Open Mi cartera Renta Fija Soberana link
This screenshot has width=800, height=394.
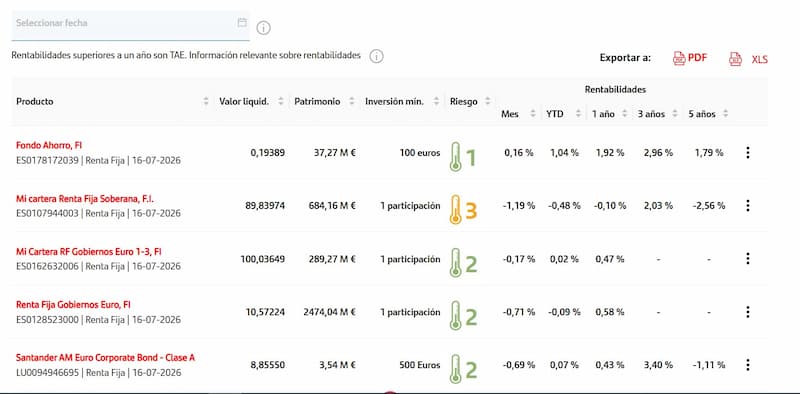(x=85, y=199)
